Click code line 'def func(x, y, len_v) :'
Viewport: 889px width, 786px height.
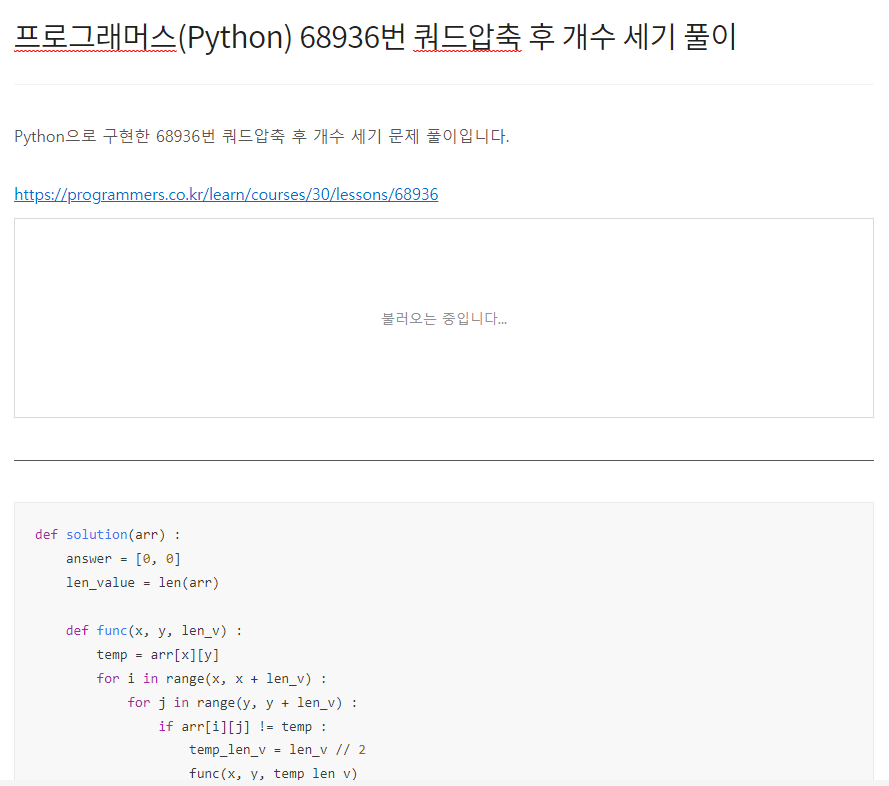tap(154, 631)
